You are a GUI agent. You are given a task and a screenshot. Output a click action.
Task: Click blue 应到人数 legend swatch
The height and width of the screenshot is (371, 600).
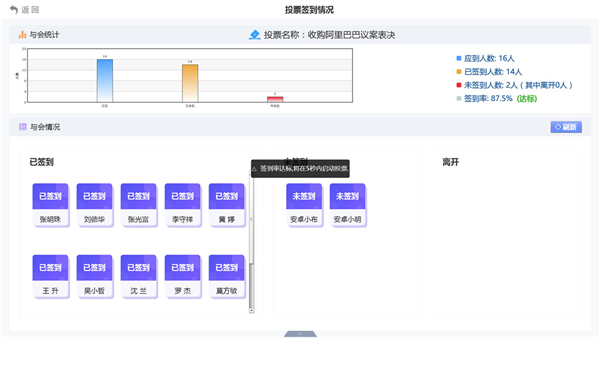pyautogui.click(x=459, y=58)
